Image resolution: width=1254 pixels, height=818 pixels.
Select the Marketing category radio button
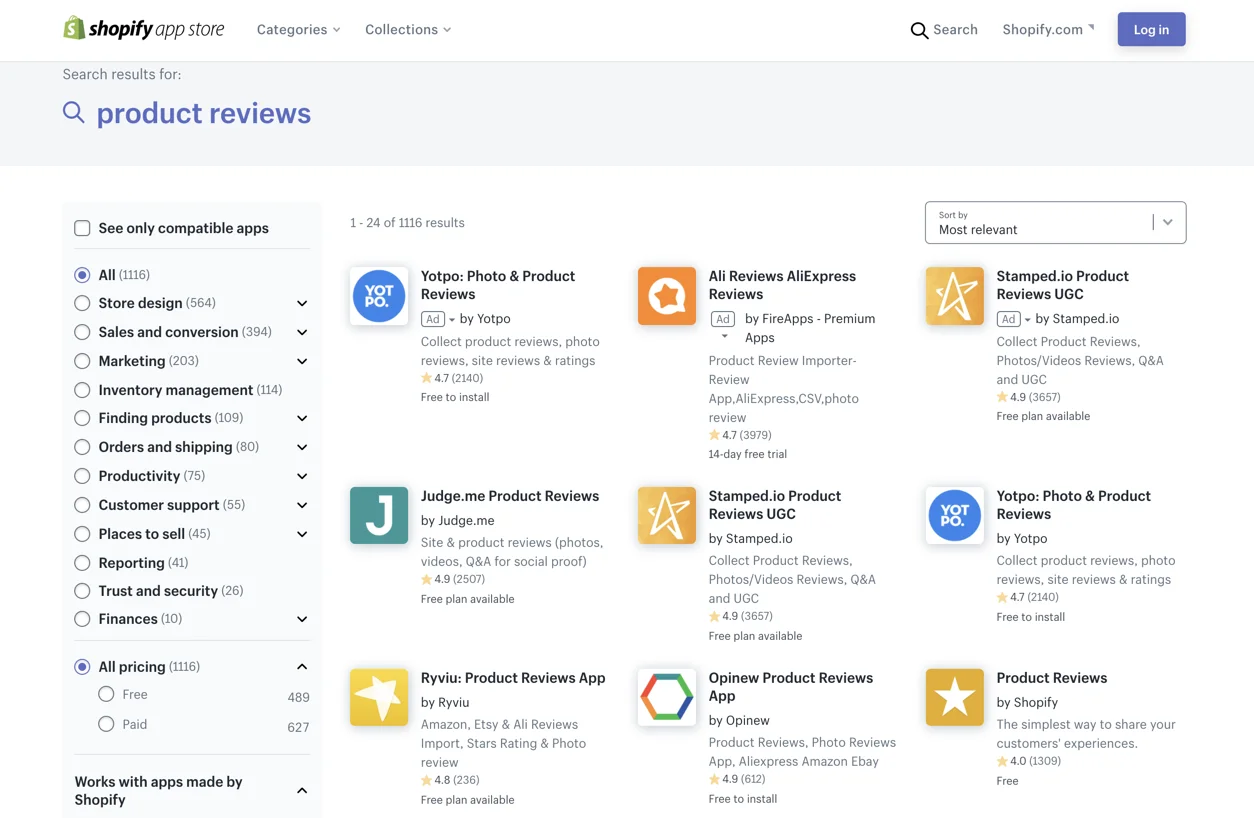(x=82, y=361)
